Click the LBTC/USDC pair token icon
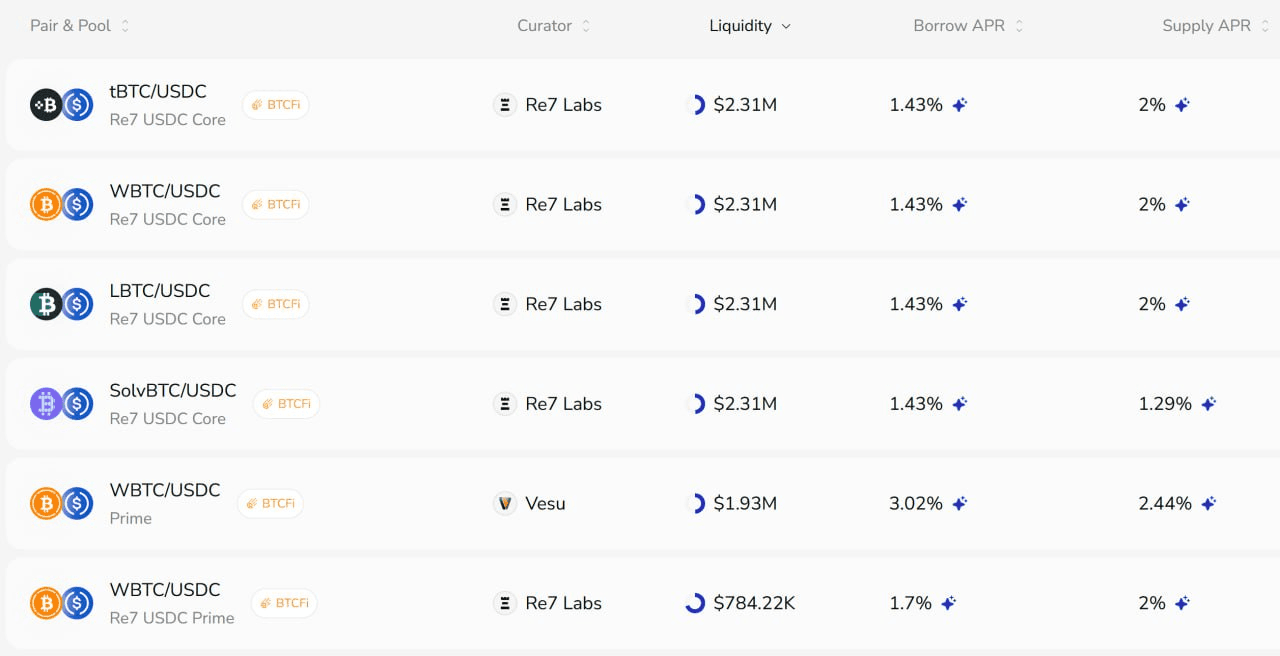Viewport: 1280px width, 656px height. point(47,304)
